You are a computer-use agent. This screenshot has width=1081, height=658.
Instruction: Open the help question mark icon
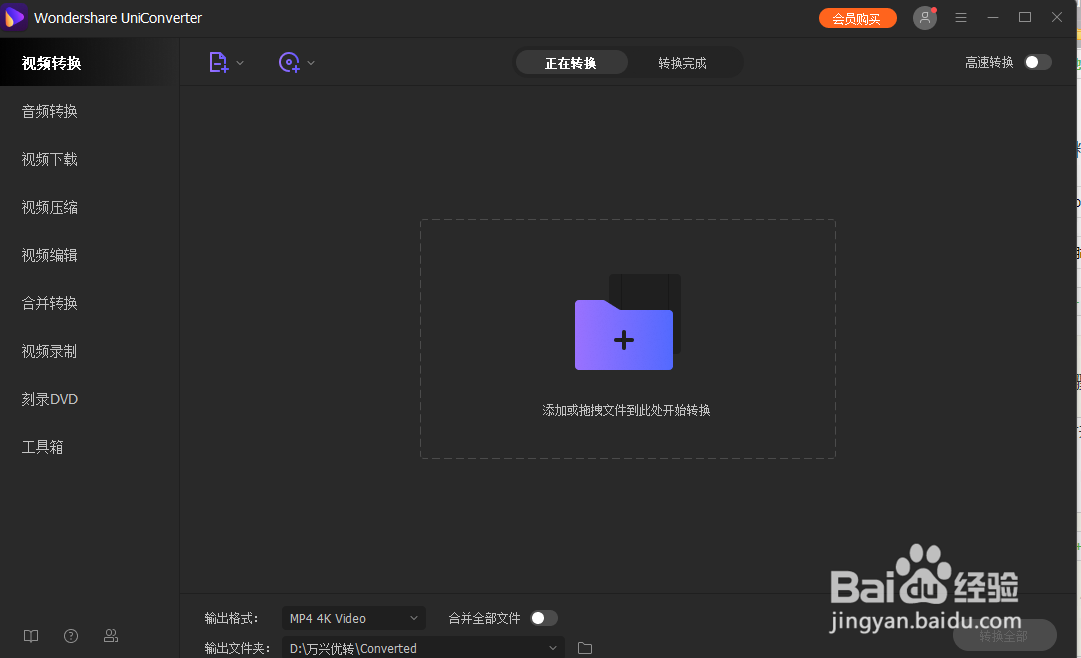(x=70, y=636)
